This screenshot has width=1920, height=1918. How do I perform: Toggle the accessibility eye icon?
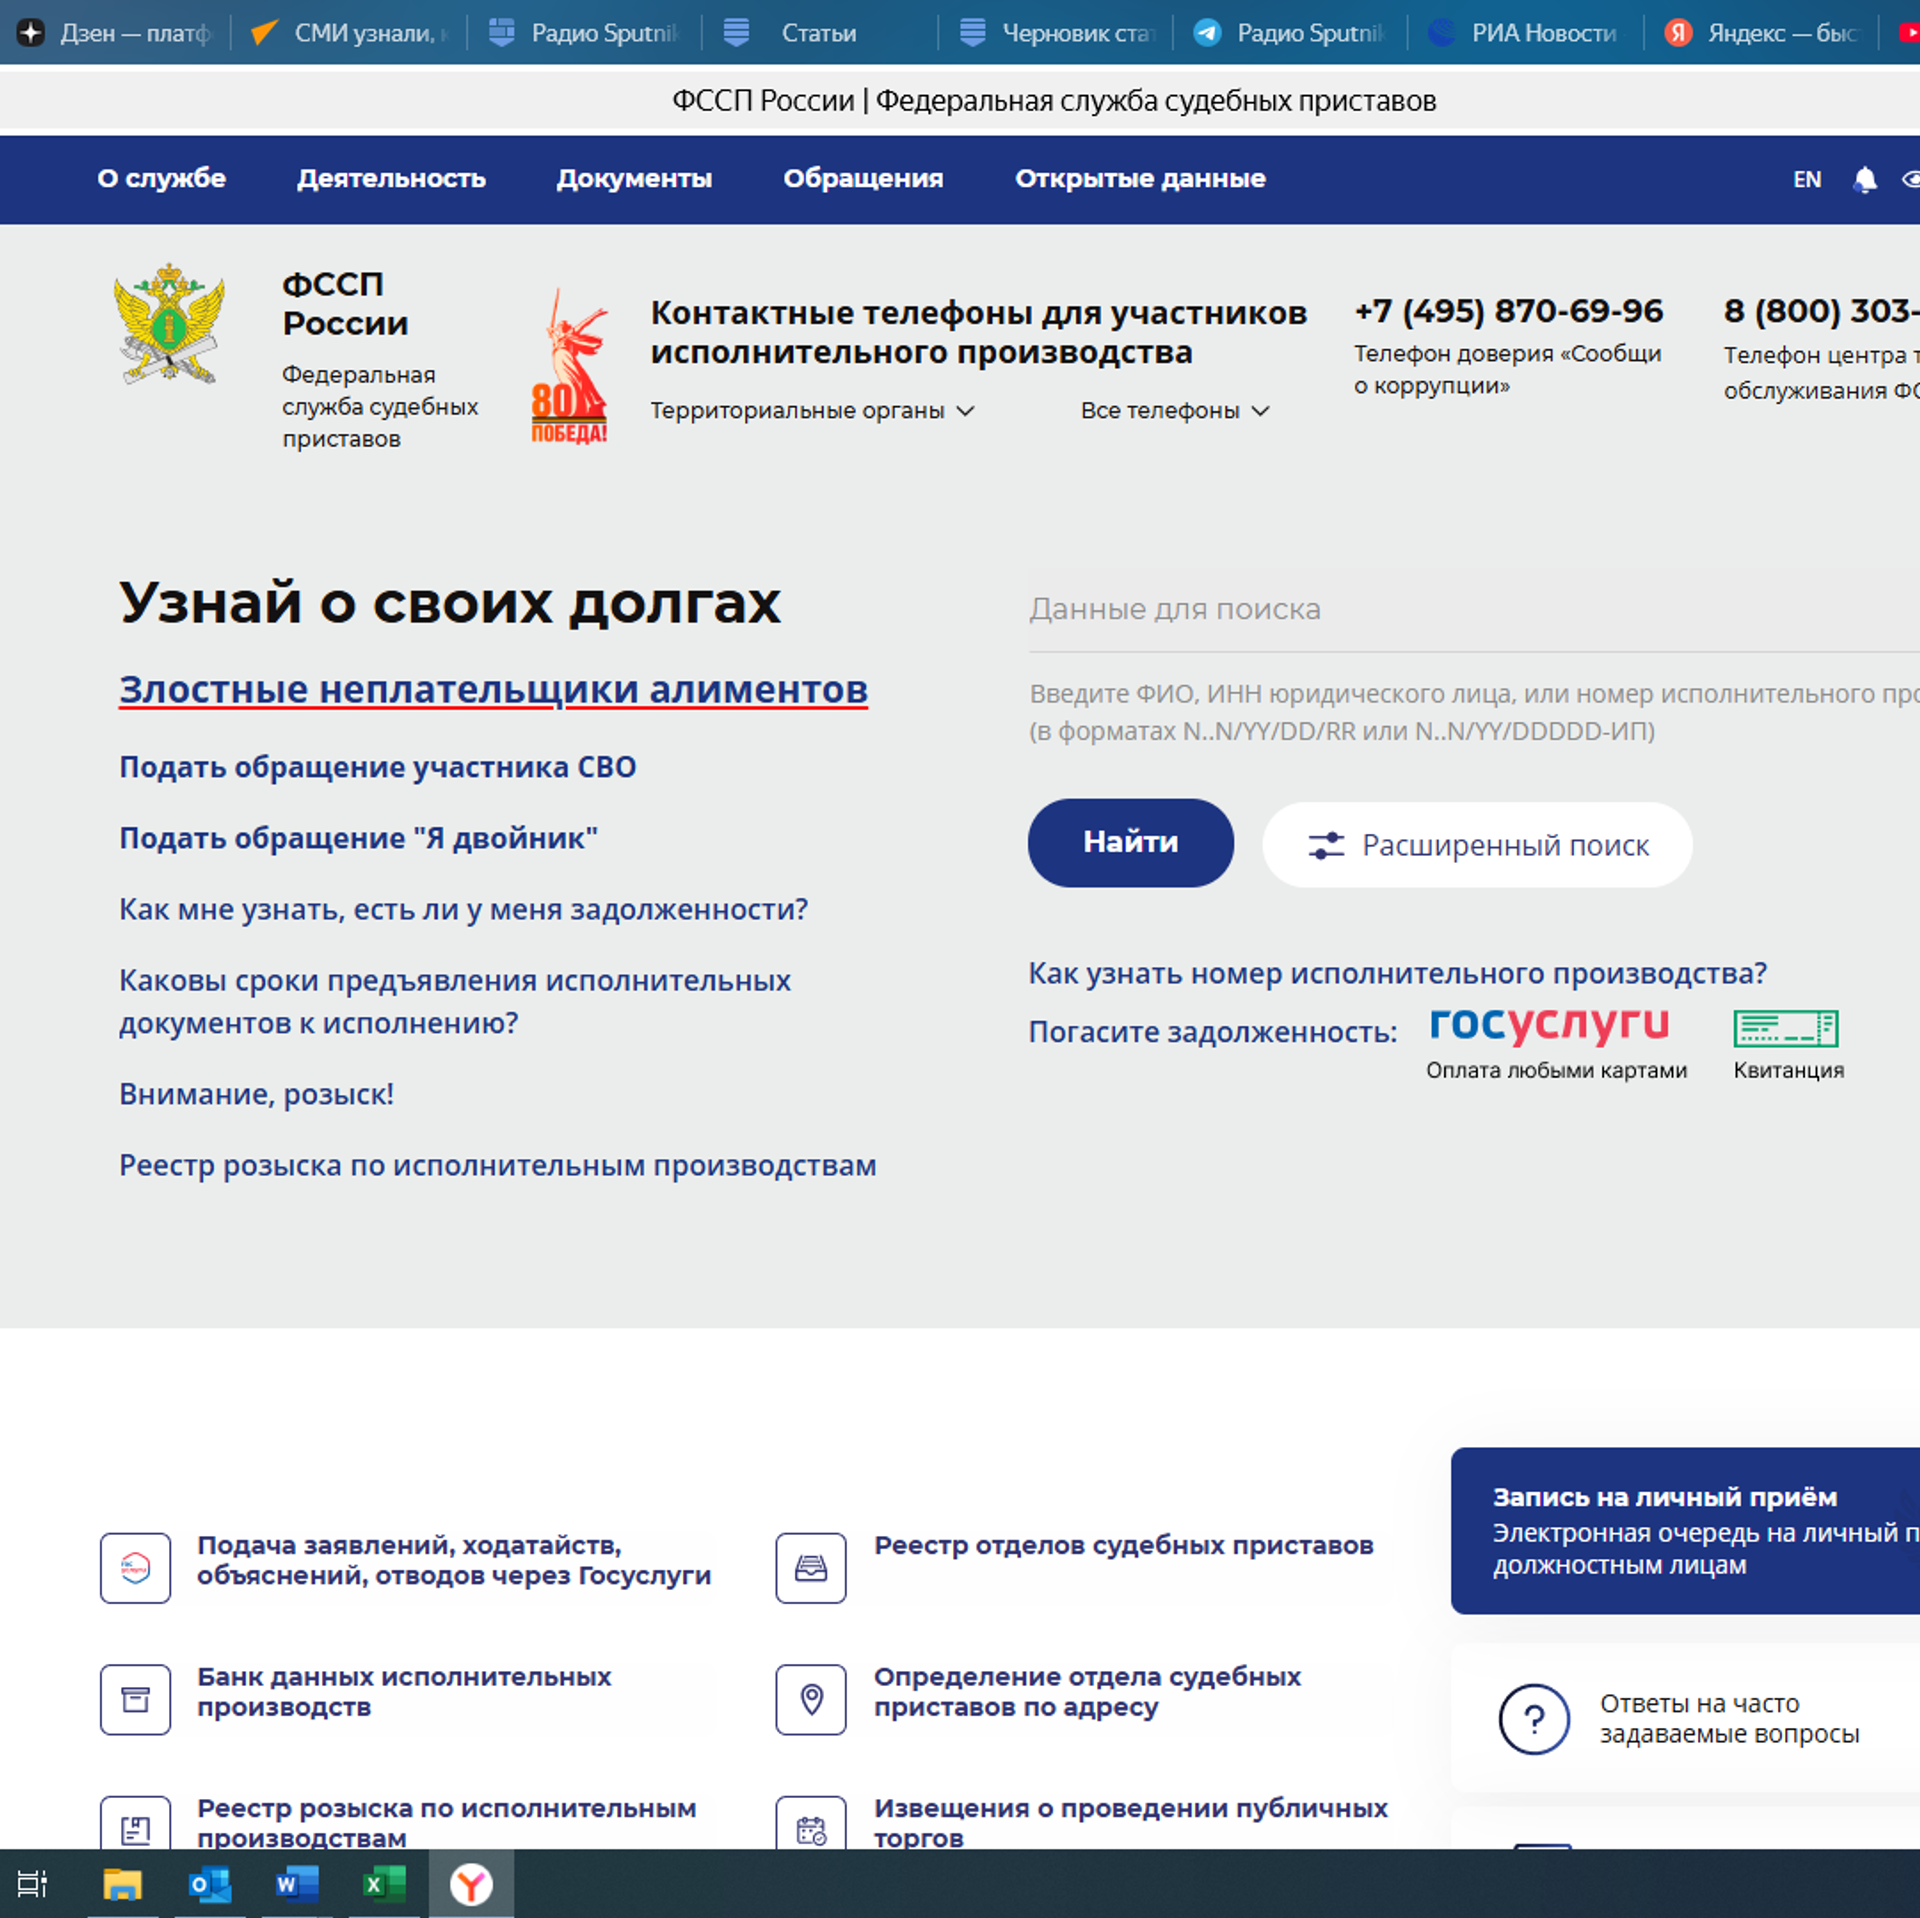[x=1910, y=180]
